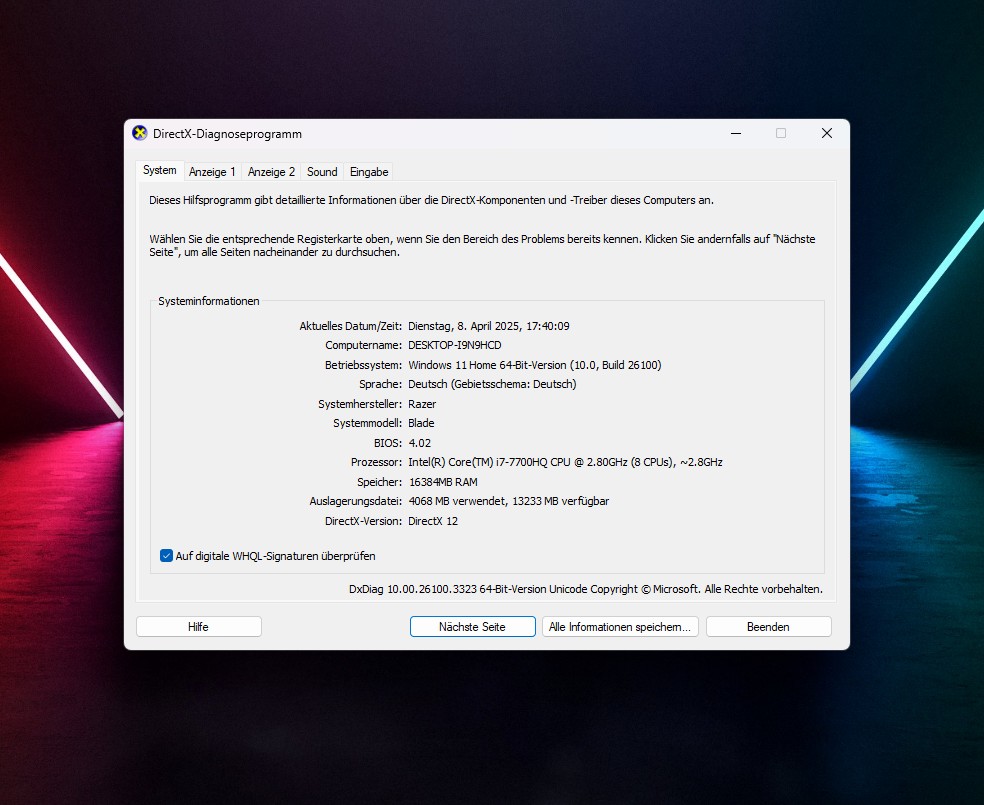Show the Eingabe tab
Image resolution: width=984 pixels, height=805 pixels.
(369, 172)
